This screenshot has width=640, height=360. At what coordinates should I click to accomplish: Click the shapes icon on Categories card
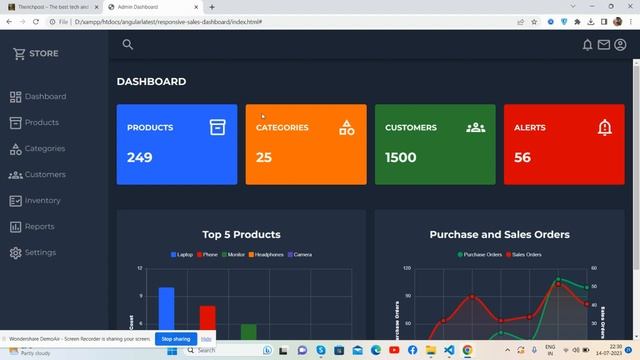pyautogui.click(x=347, y=128)
